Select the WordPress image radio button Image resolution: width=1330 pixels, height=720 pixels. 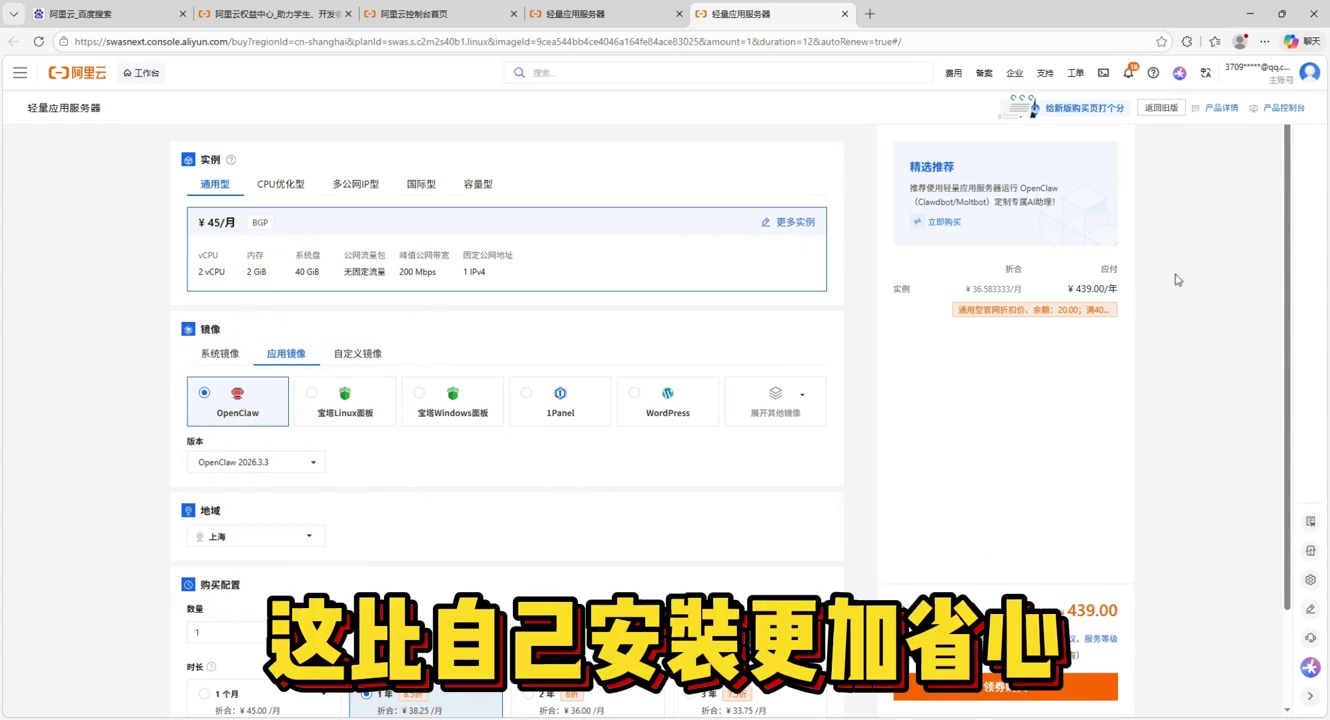(634, 392)
